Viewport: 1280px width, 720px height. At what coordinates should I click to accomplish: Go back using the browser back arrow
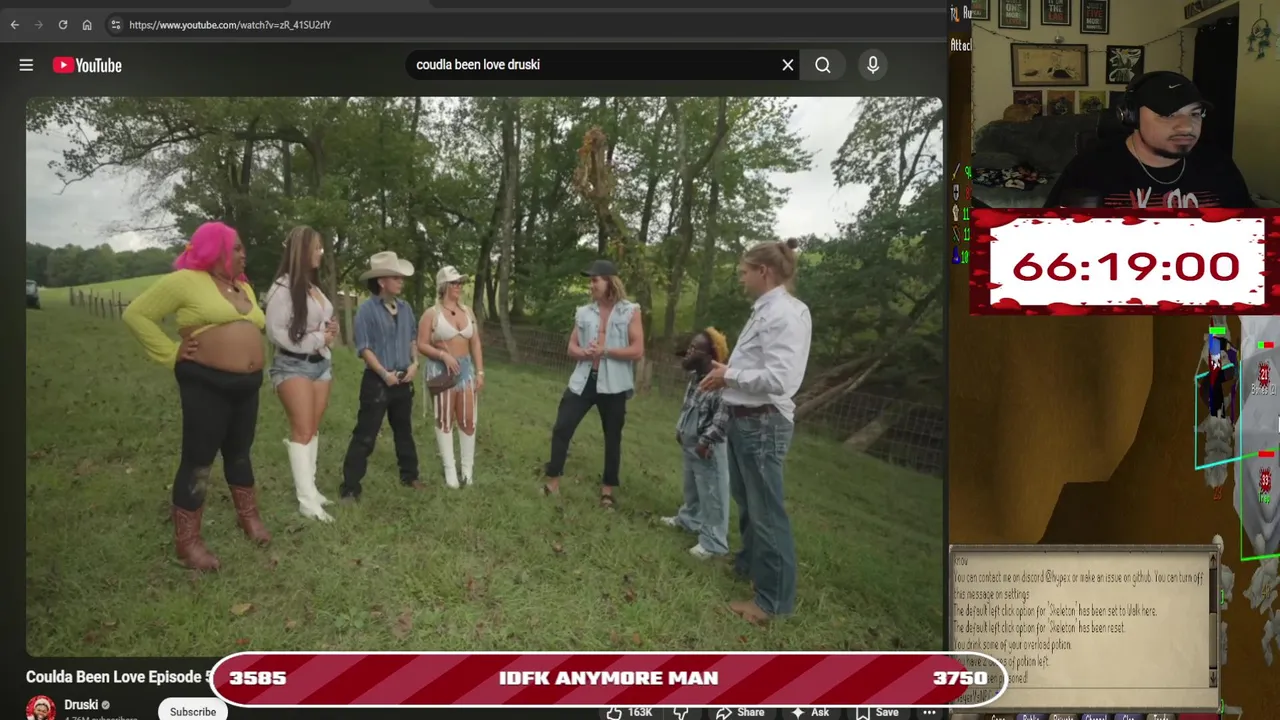[14, 25]
